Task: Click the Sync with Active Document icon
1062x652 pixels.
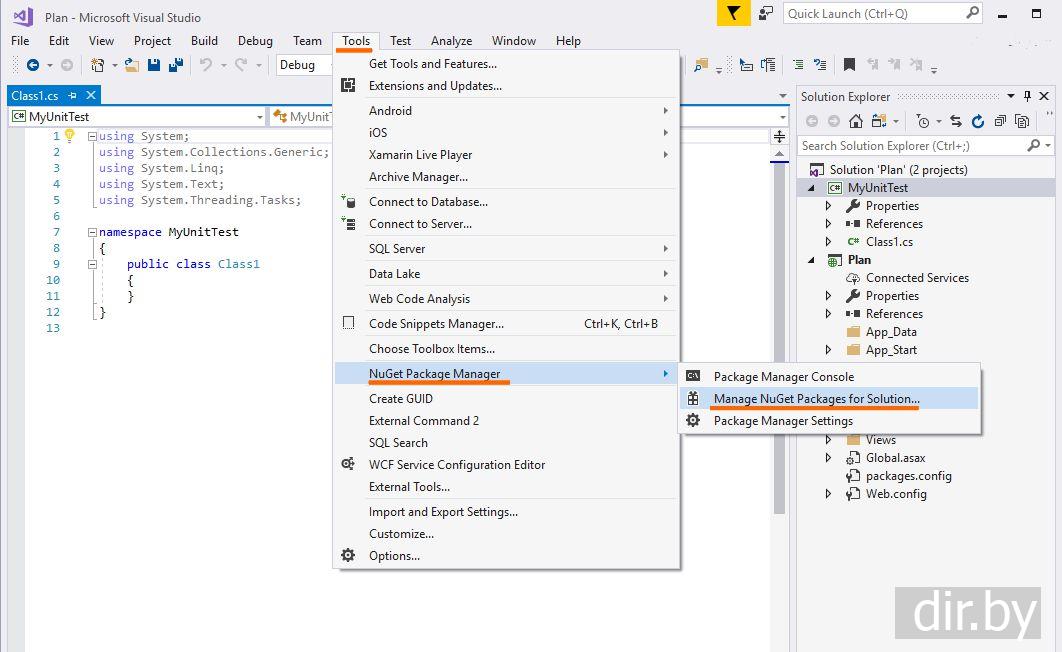Action: [956, 121]
